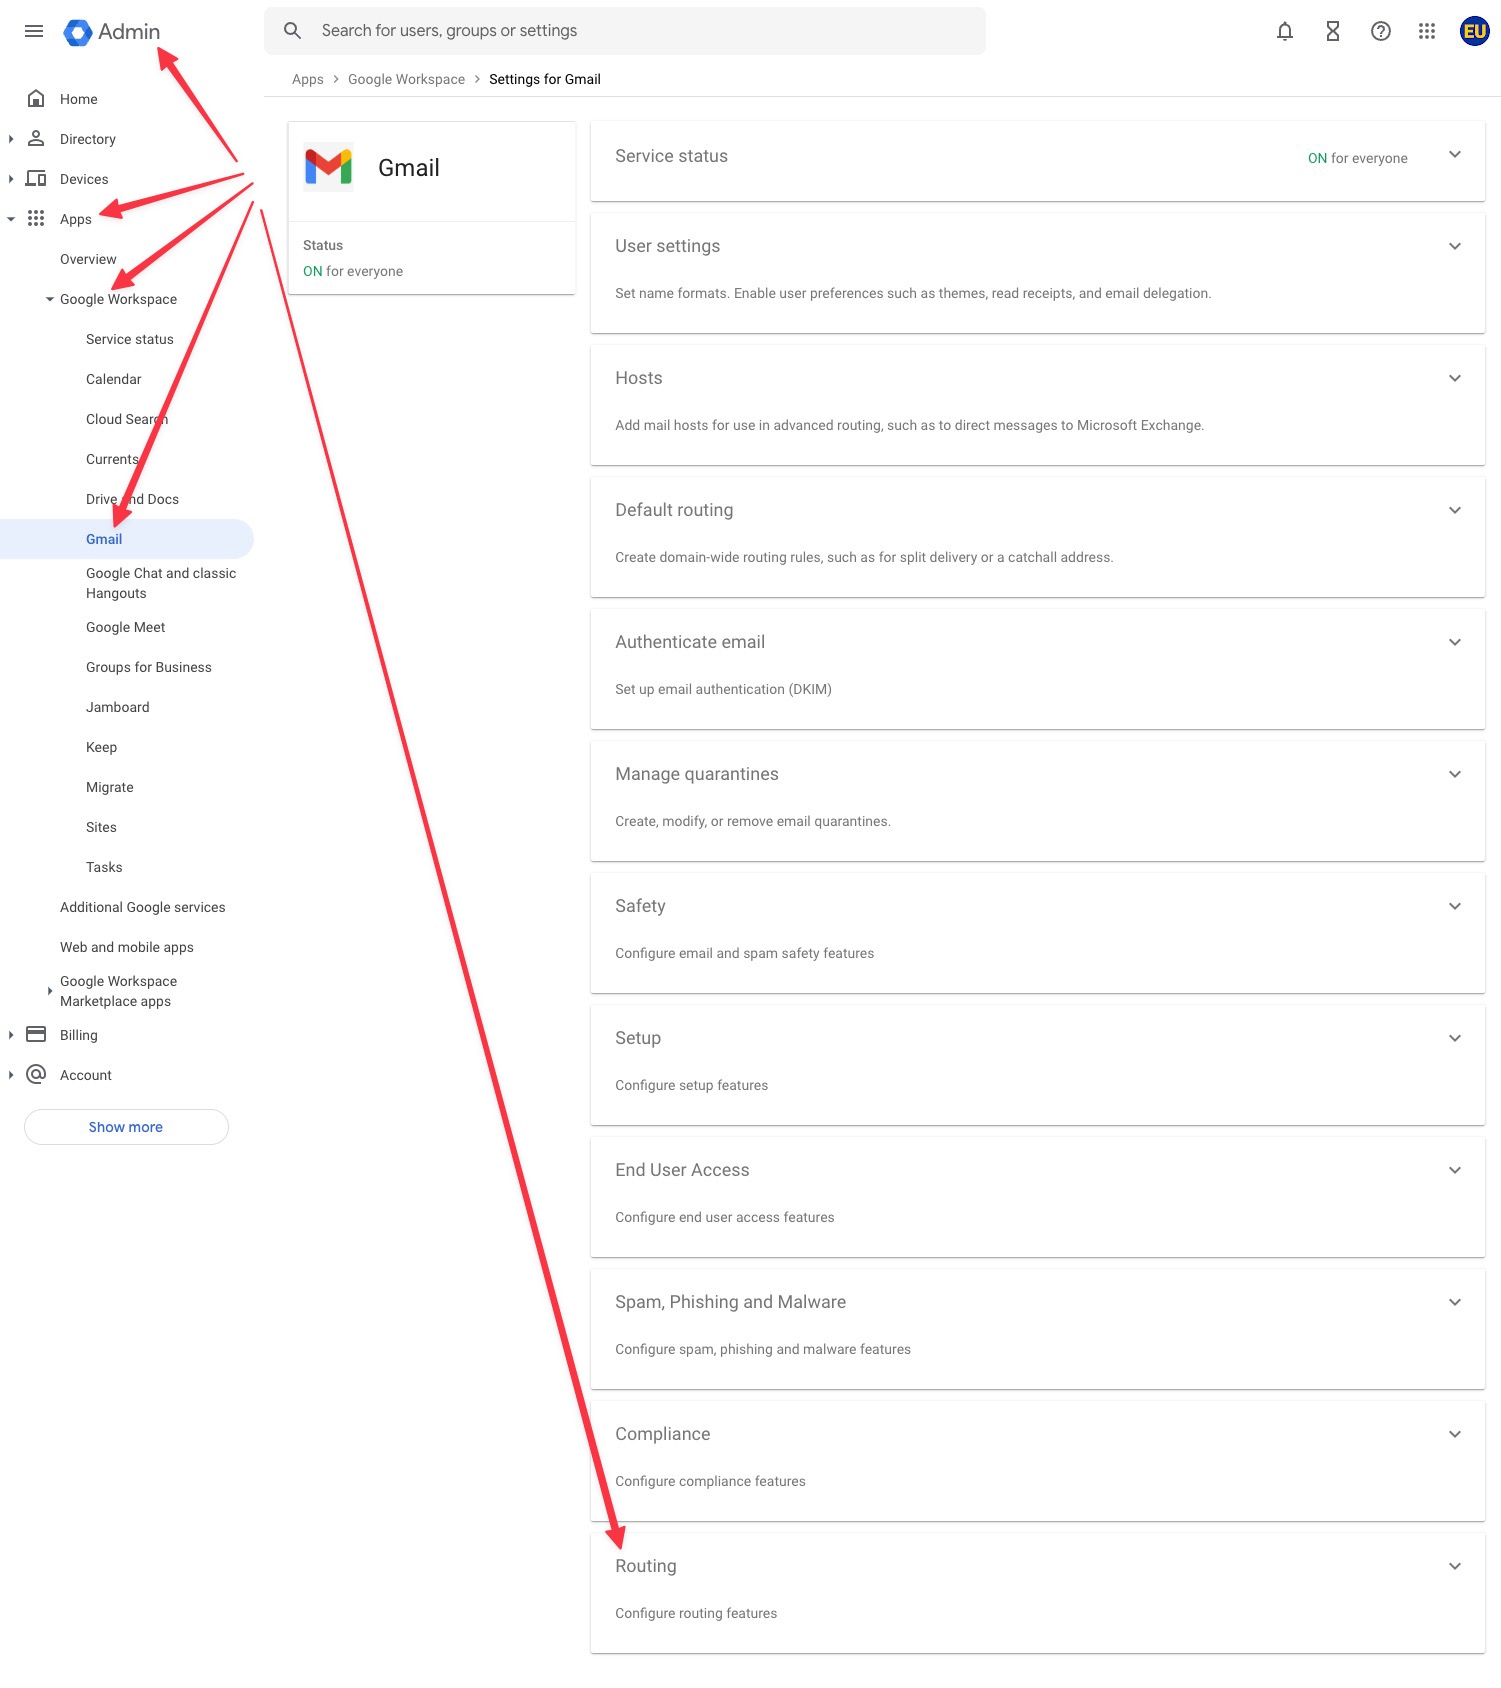Open Tasks in the sidebar
This screenshot has width=1501, height=1688.
[104, 867]
